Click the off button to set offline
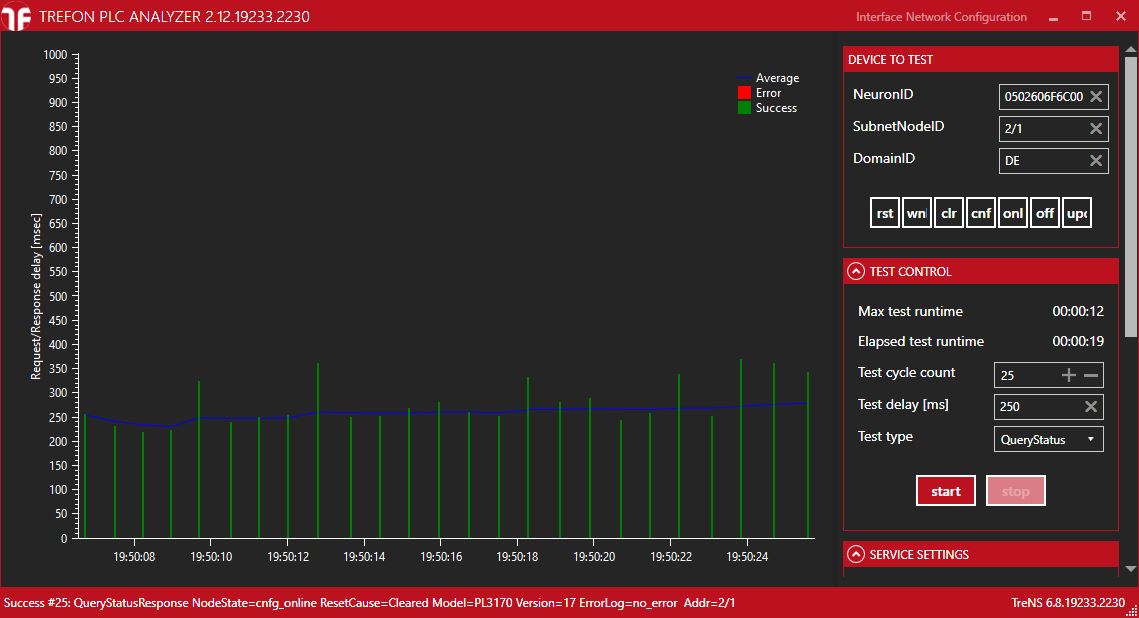 (1045, 213)
